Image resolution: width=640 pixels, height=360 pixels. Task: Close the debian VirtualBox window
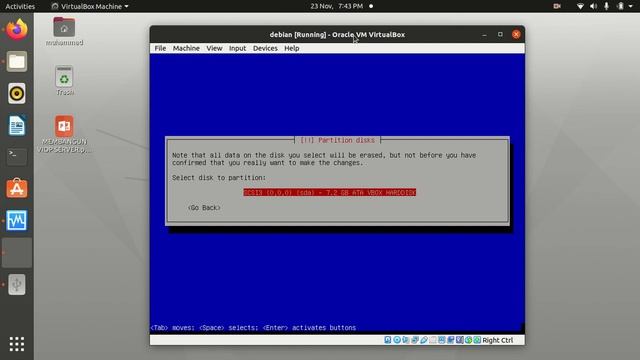(516, 35)
